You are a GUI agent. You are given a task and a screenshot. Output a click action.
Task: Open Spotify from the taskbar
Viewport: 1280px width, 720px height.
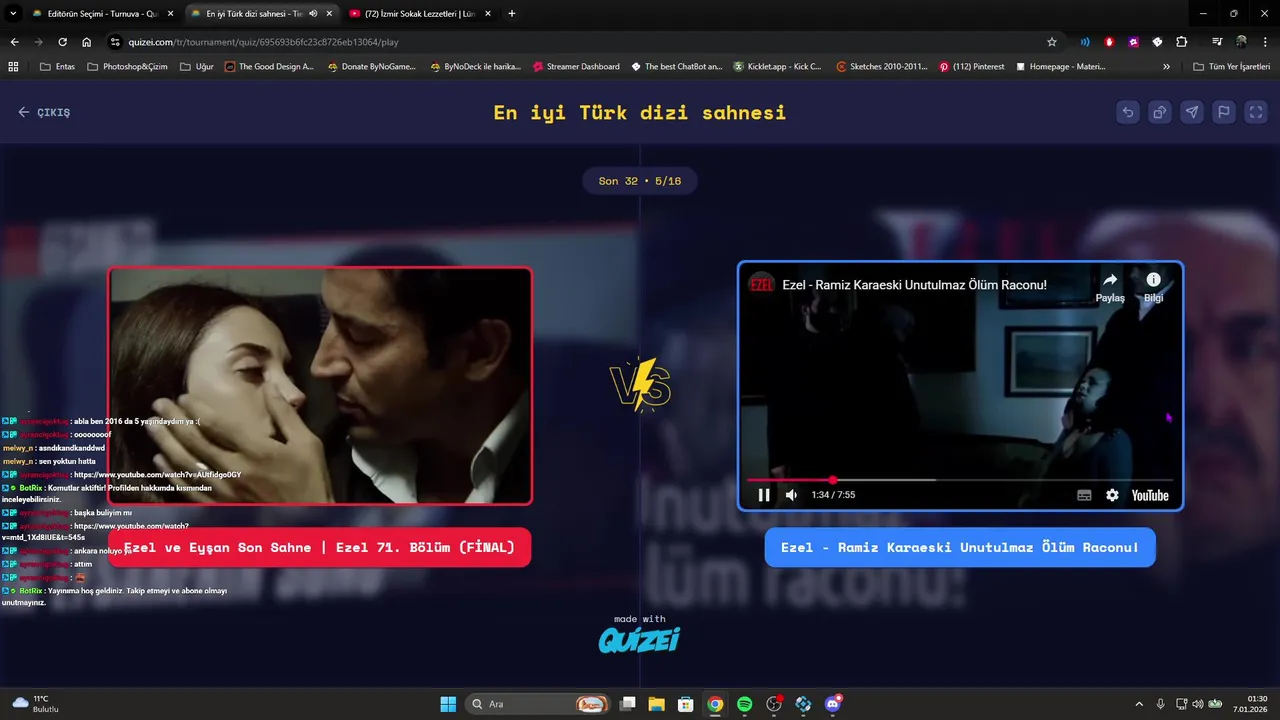click(x=744, y=704)
